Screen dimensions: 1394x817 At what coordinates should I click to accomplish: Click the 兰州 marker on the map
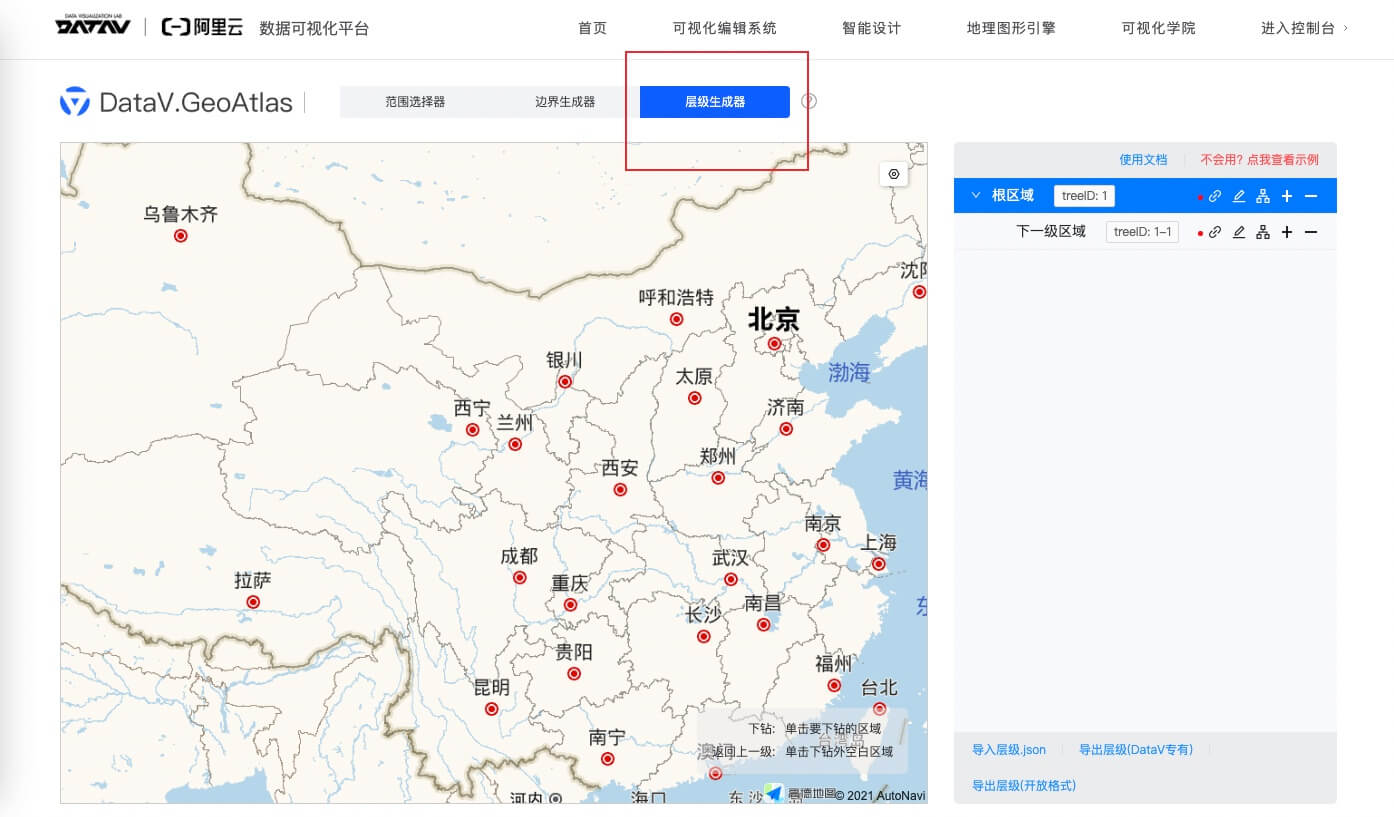click(x=515, y=444)
